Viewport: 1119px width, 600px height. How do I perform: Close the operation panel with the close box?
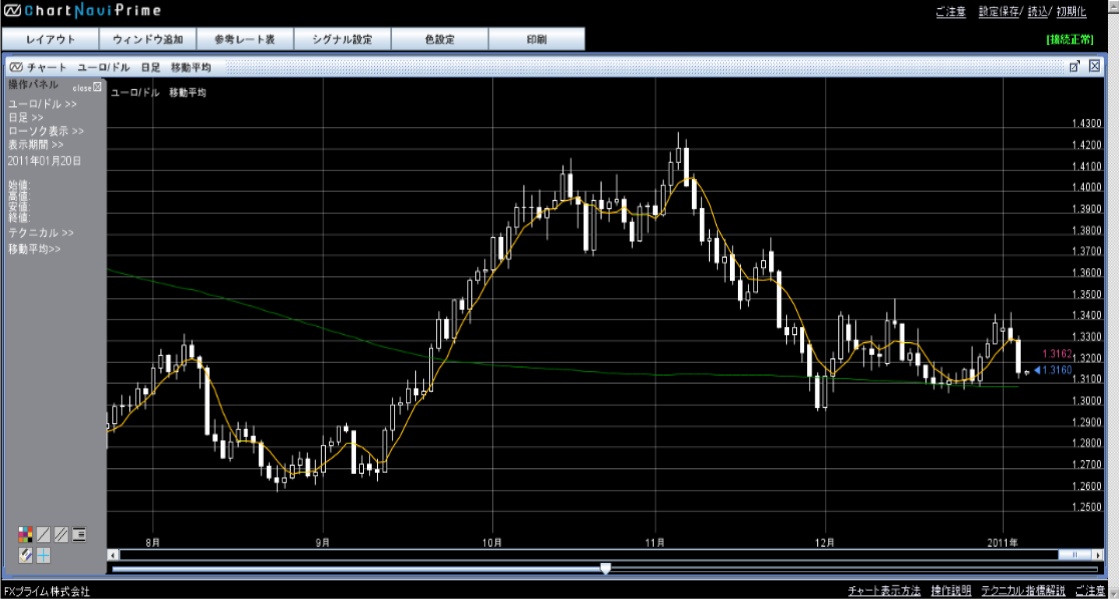click(97, 87)
